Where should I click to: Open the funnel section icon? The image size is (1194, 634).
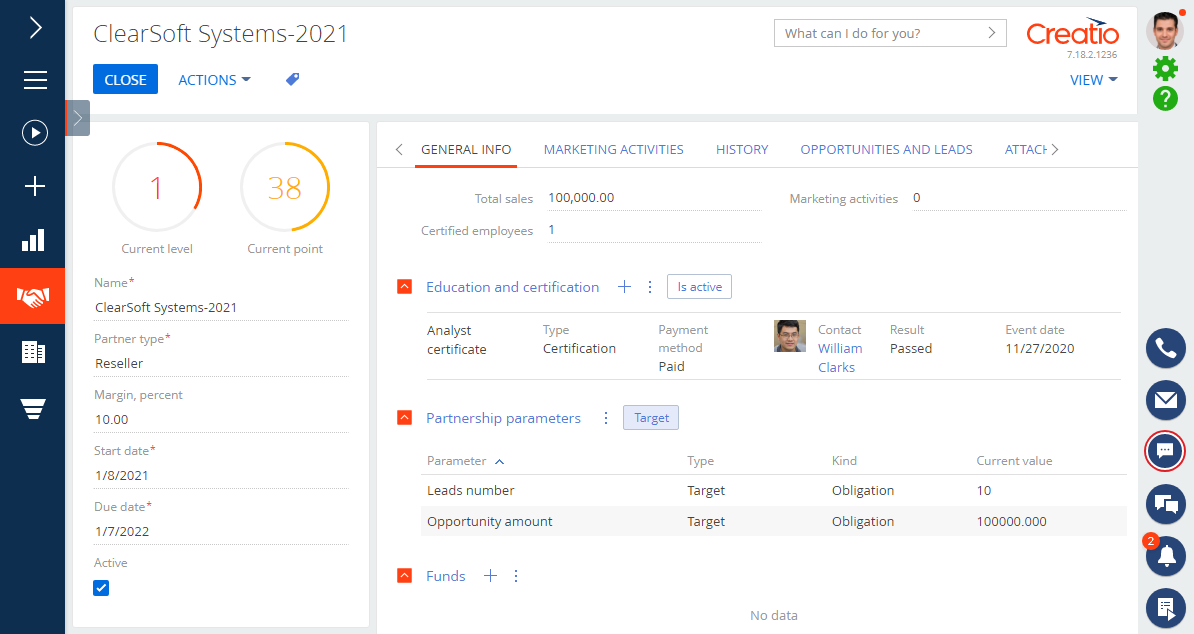tap(33, 409)
